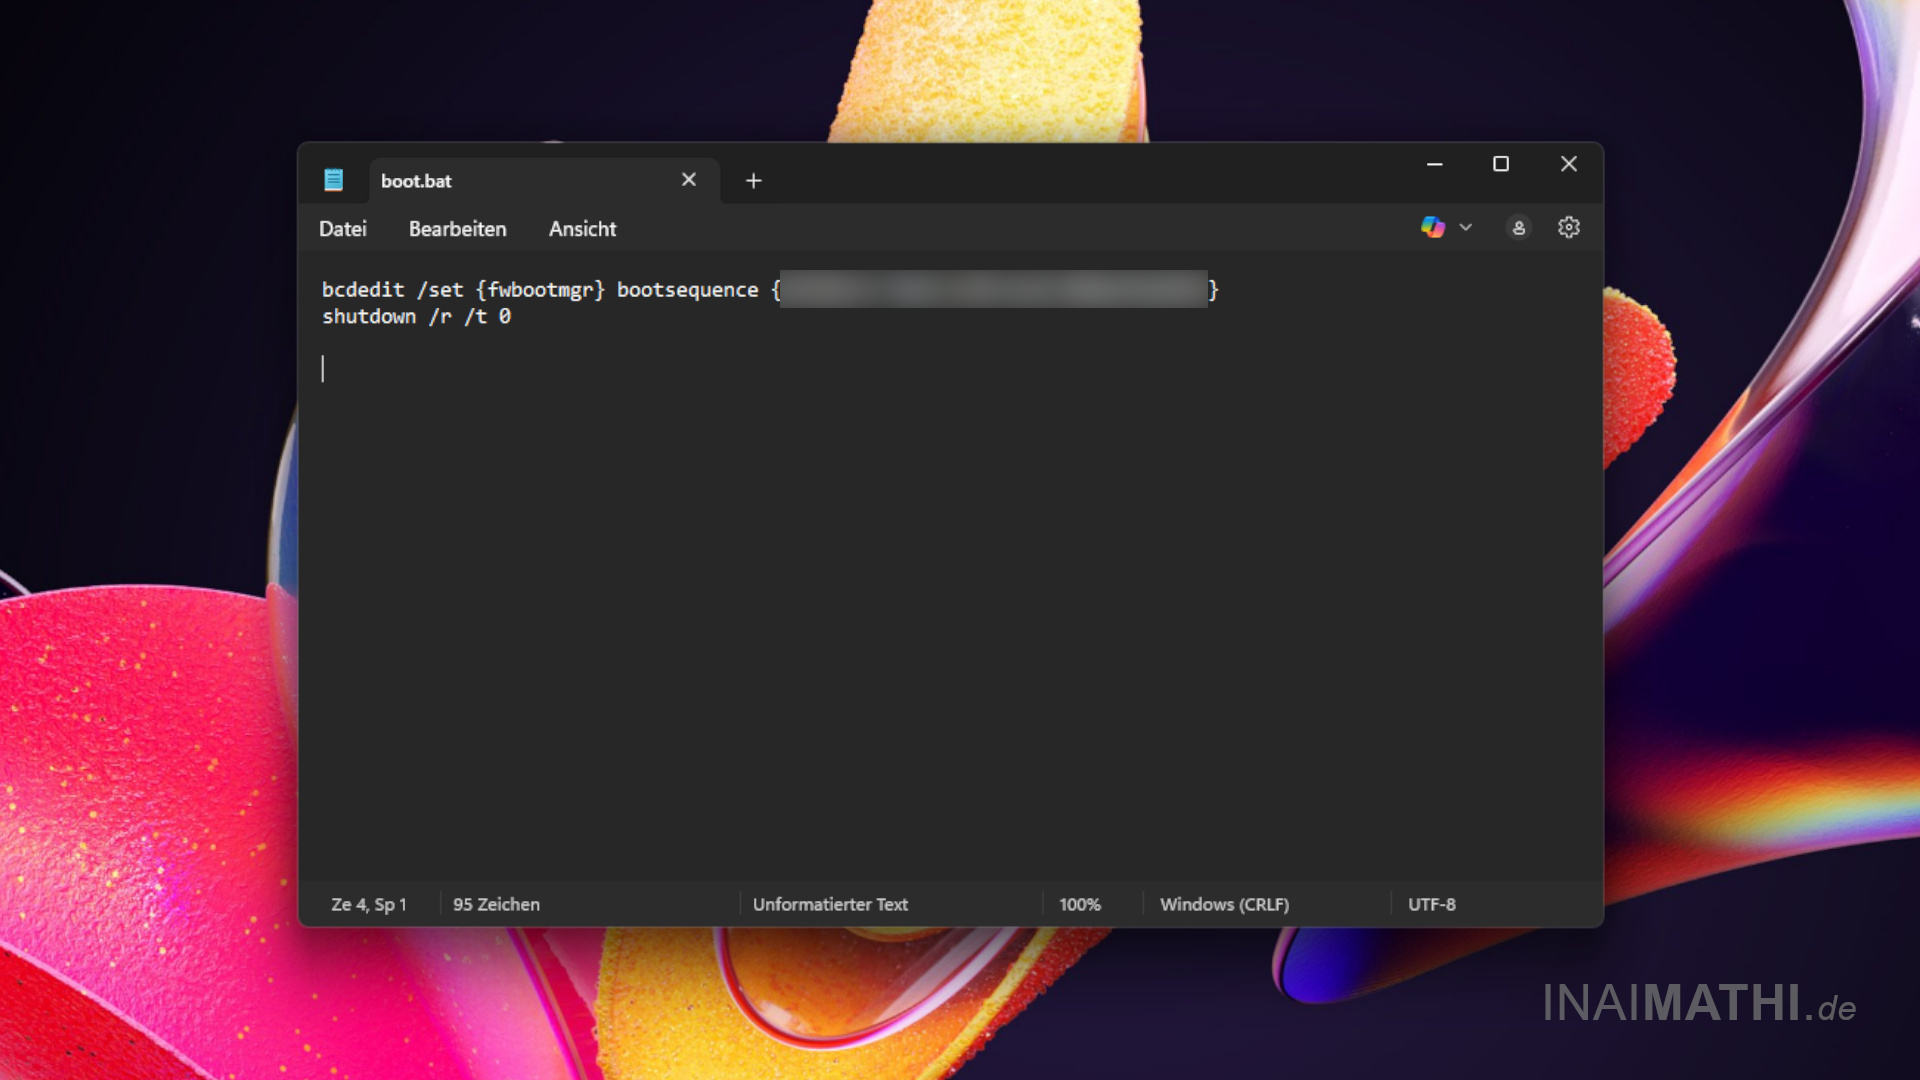Open Notepad settings gear
Viewport: 1920px width, 1080px height.
[x=1568, y=228]
